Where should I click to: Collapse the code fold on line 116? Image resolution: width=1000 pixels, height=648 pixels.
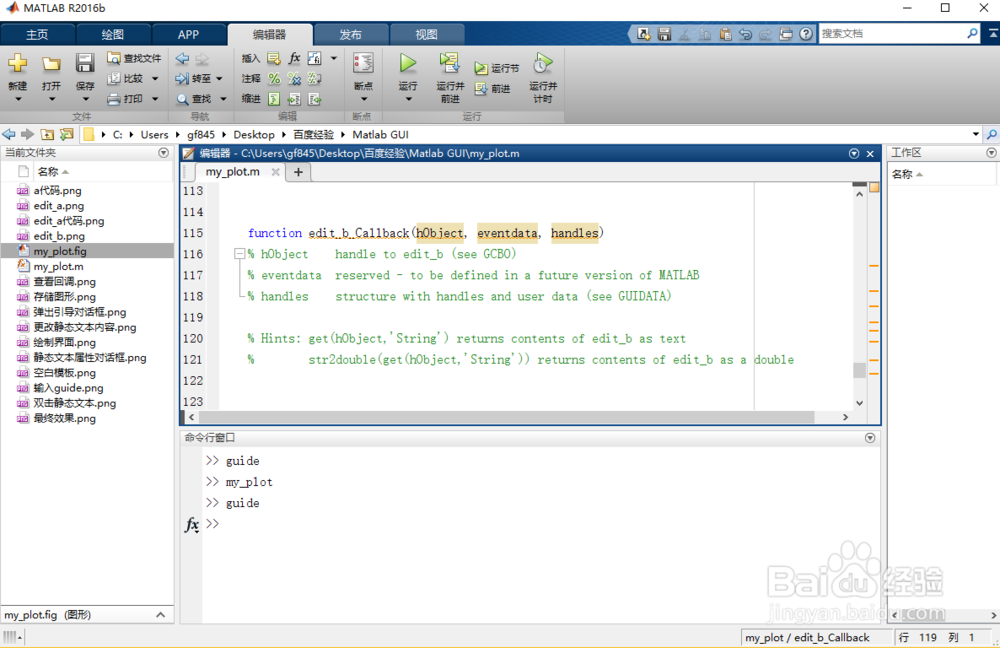[239, 254]
